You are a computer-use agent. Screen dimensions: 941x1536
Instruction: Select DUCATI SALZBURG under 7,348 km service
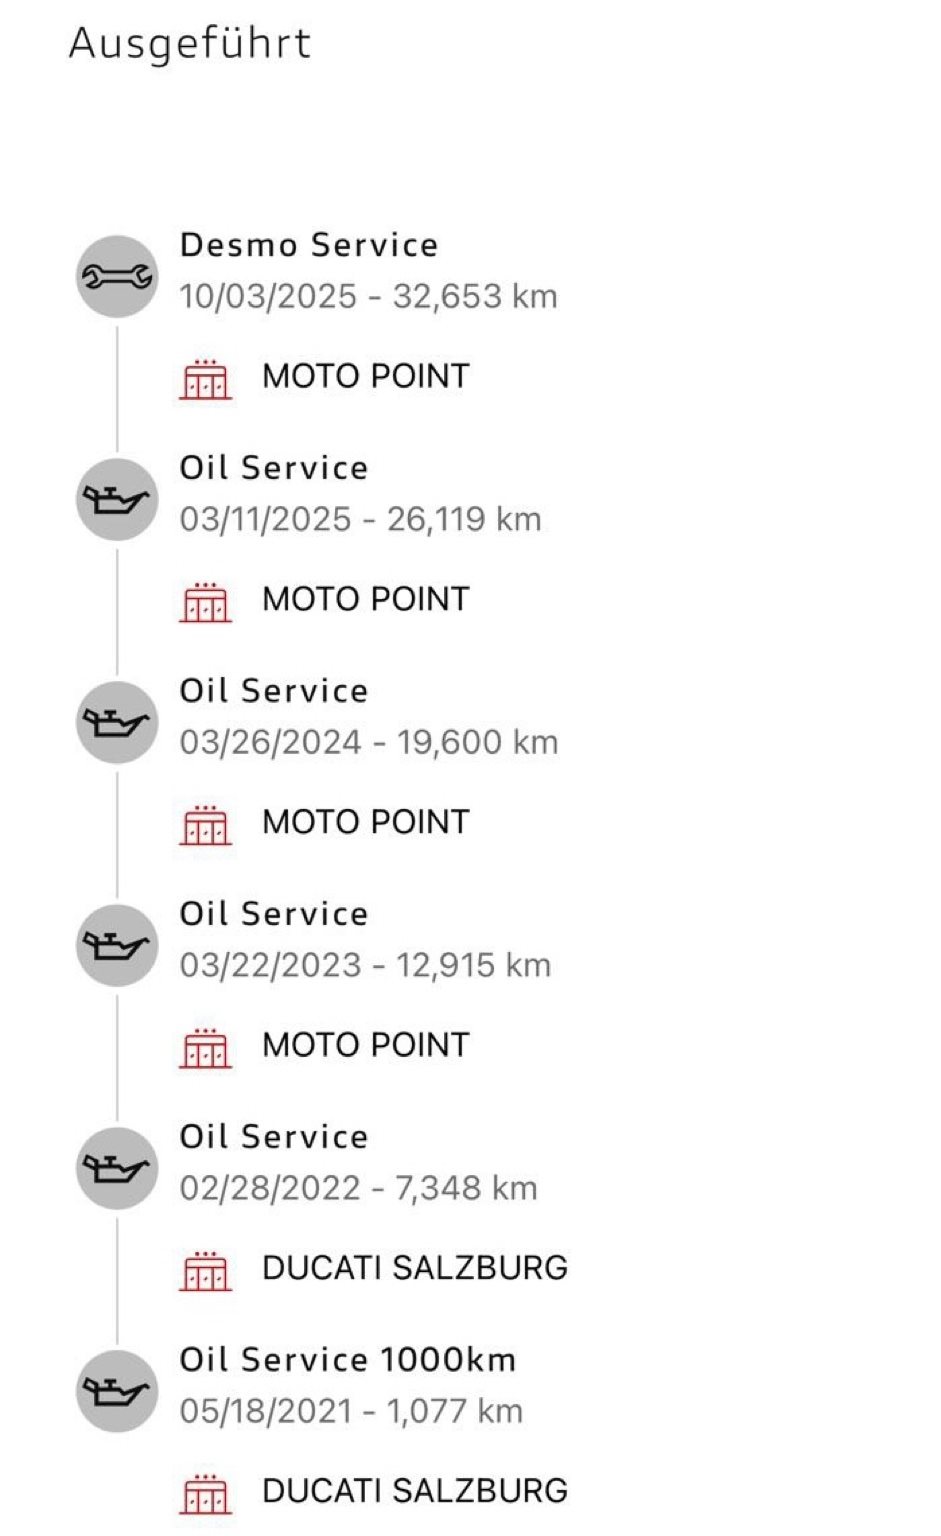[x=414, y=1268]
